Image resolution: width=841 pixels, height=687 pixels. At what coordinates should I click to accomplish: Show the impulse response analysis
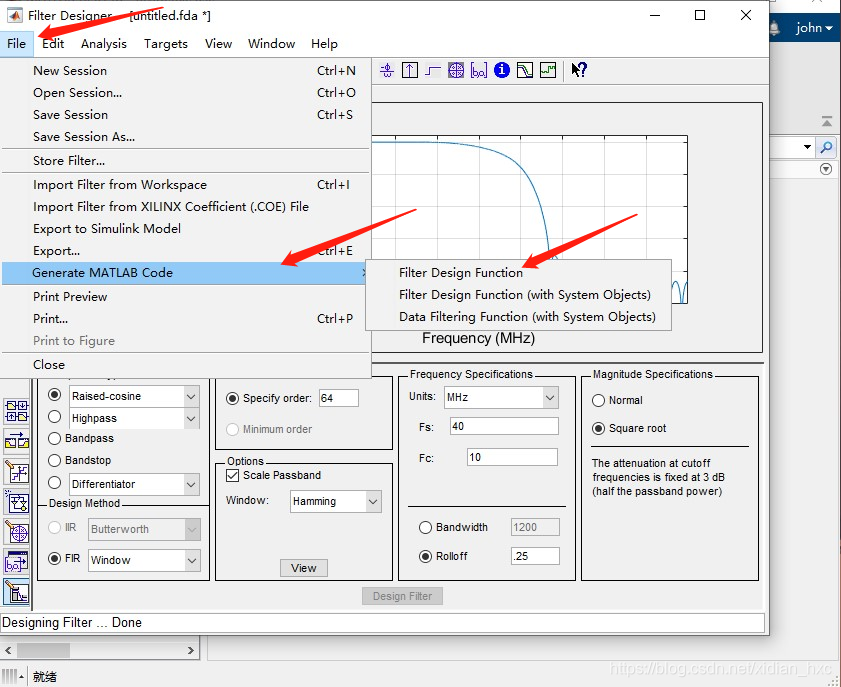pos(410,70)
